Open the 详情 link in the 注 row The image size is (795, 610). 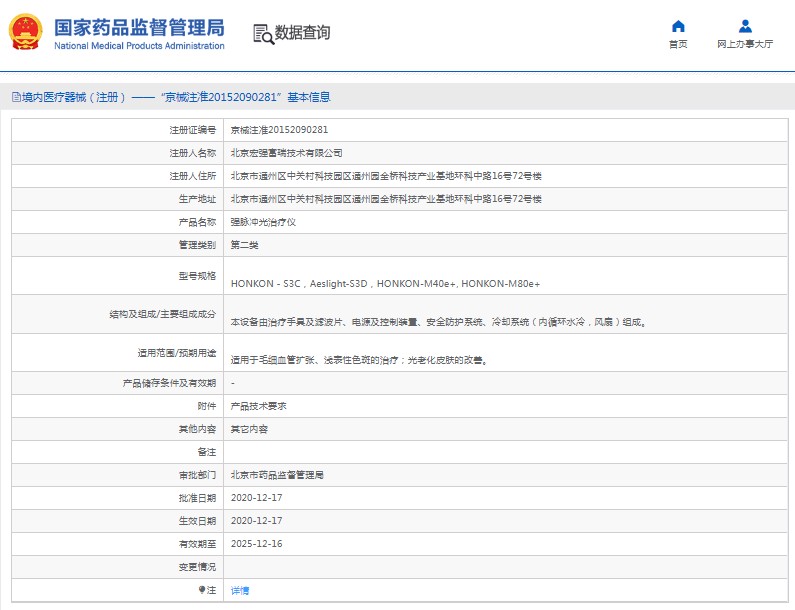click(240, 591)
